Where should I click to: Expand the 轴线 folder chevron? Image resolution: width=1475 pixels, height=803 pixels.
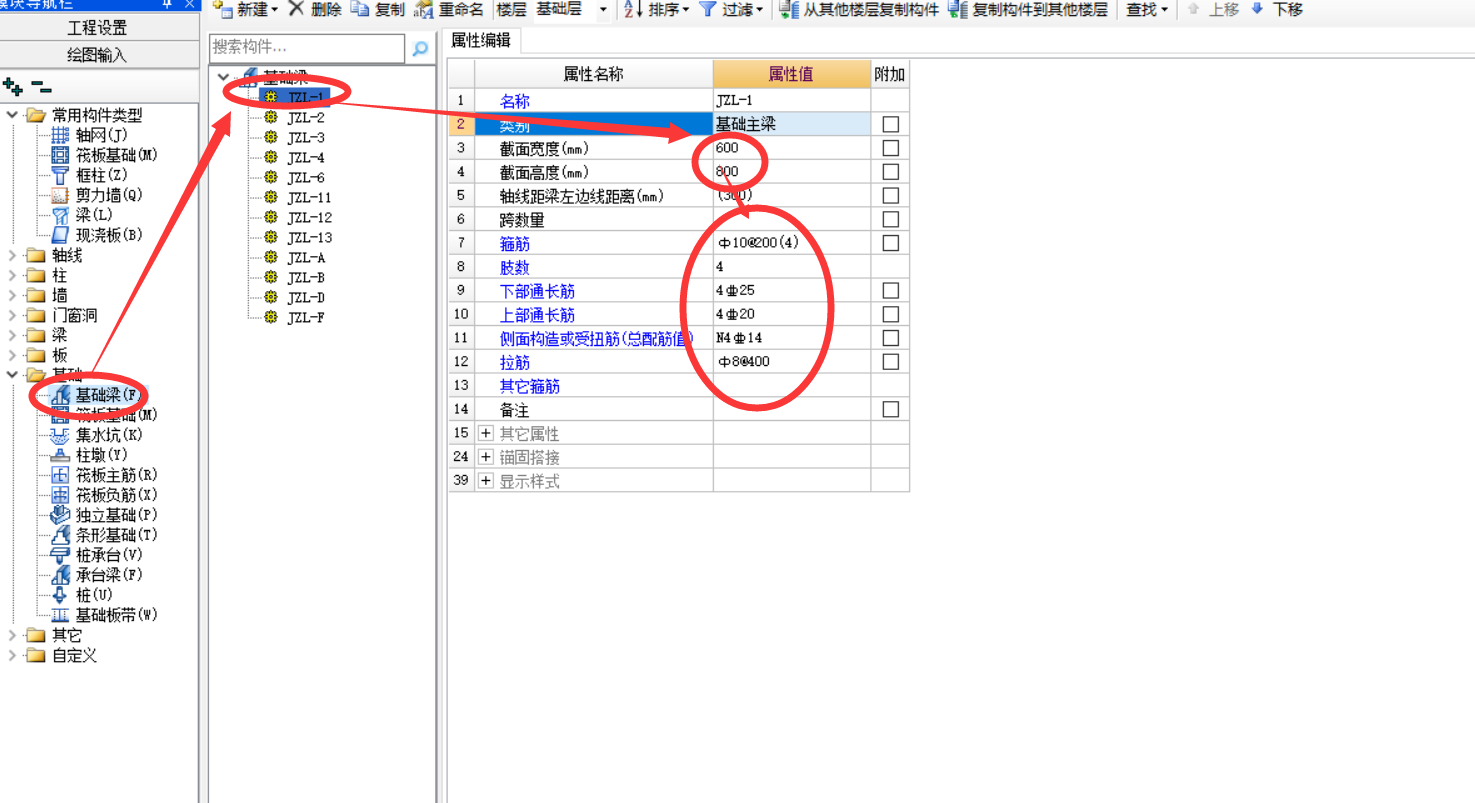click(x=12, y=255)
